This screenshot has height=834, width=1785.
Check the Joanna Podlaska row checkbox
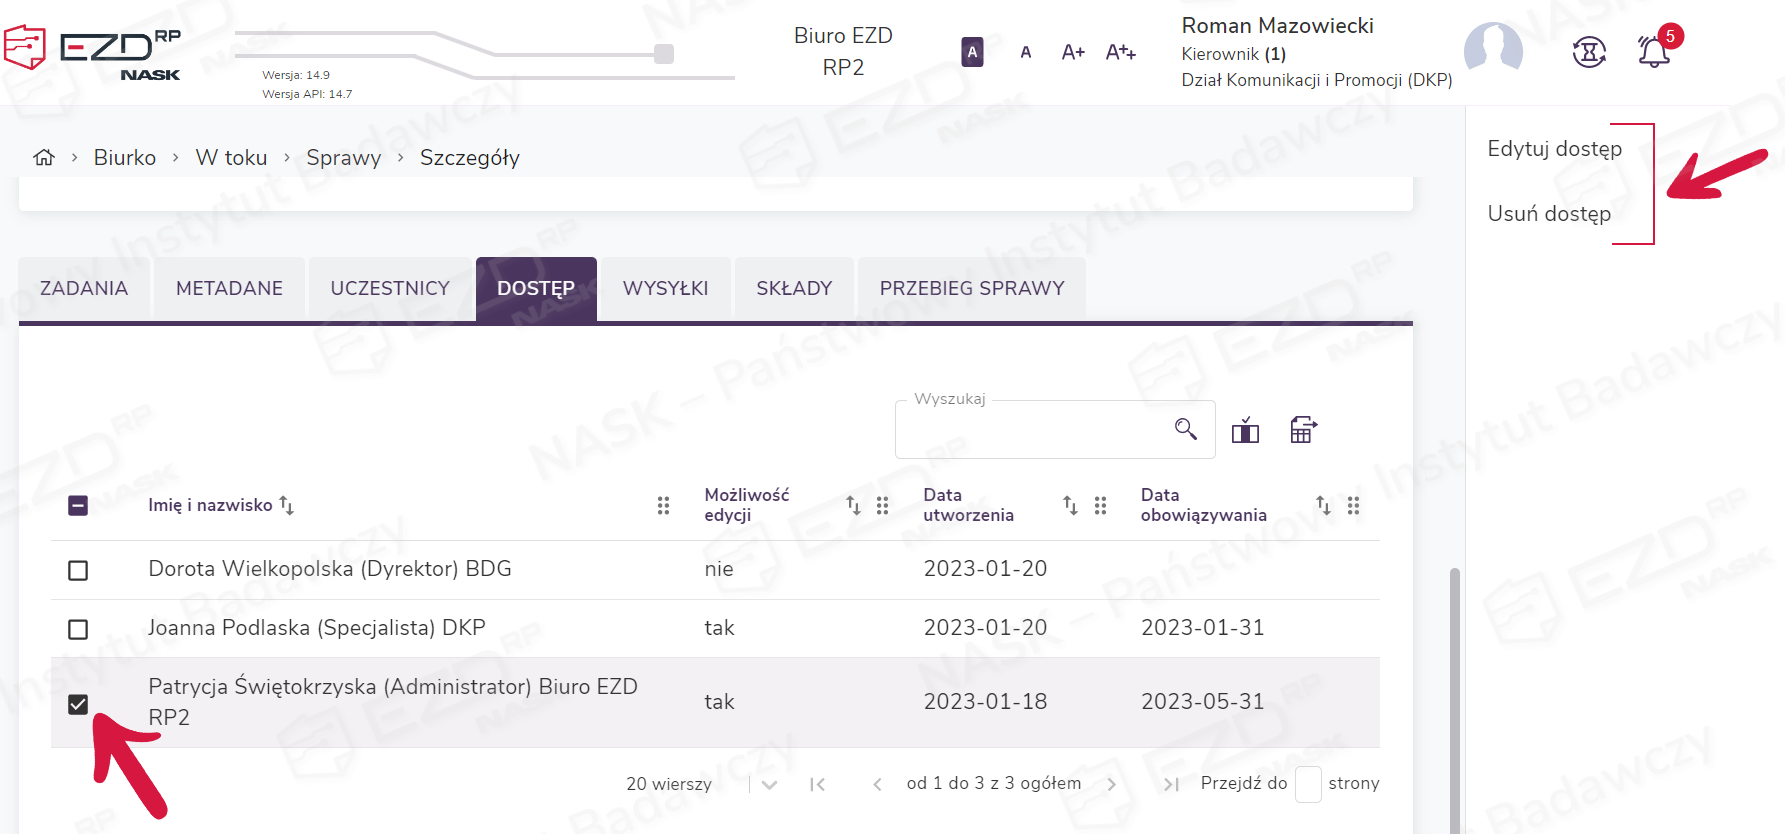78,629
